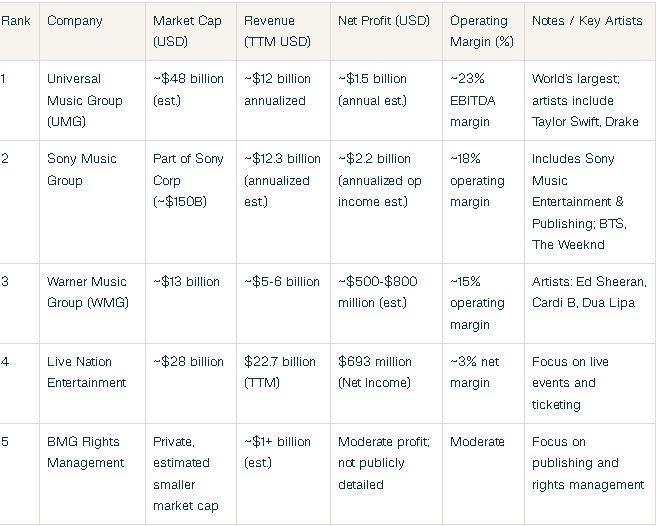This screenshot has width=656, height=526.
Task: Click the $693 million Net Income cell
Action: pyautogui.click(x=375, y=372)
